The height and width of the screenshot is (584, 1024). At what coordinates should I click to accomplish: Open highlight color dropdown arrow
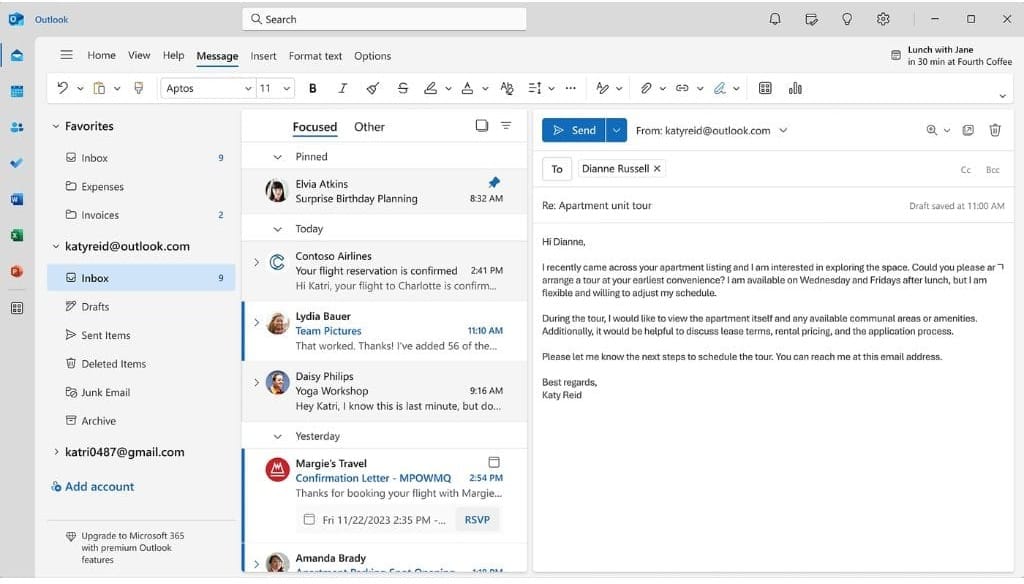pos(448,88)
